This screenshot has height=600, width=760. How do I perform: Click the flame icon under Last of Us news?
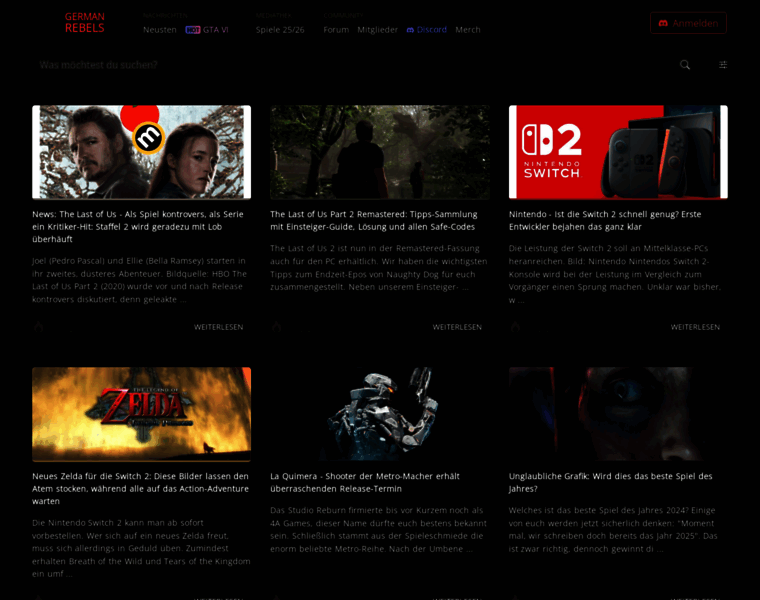39,327
